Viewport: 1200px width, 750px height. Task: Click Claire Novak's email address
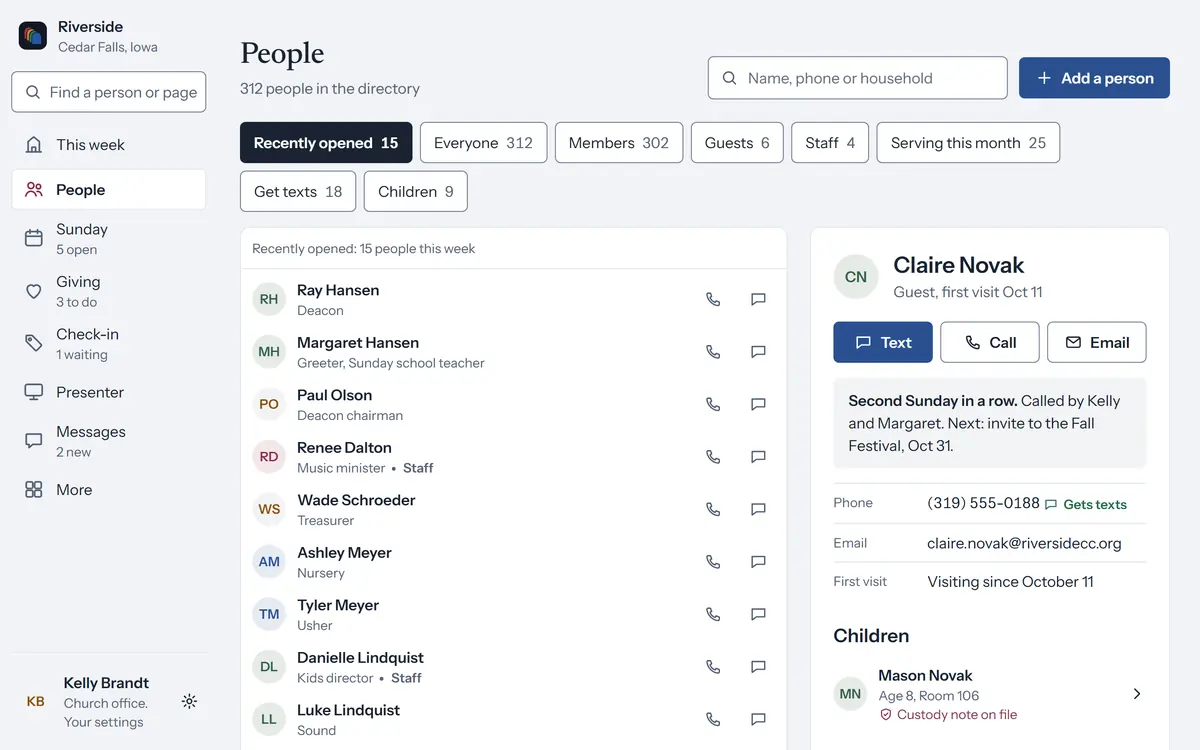tap(1024, 543)
